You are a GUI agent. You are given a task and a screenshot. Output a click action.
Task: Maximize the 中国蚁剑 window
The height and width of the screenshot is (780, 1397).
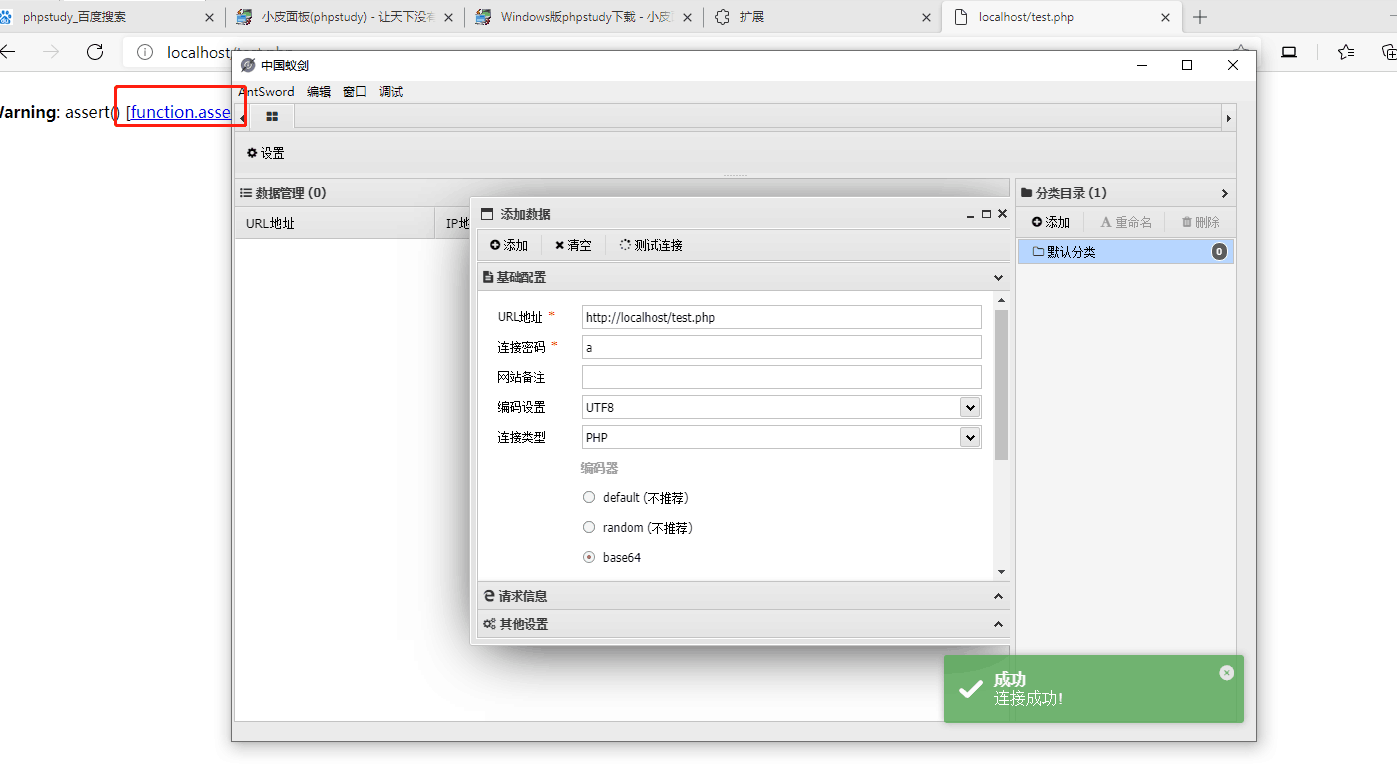(x=1187, y=65)
